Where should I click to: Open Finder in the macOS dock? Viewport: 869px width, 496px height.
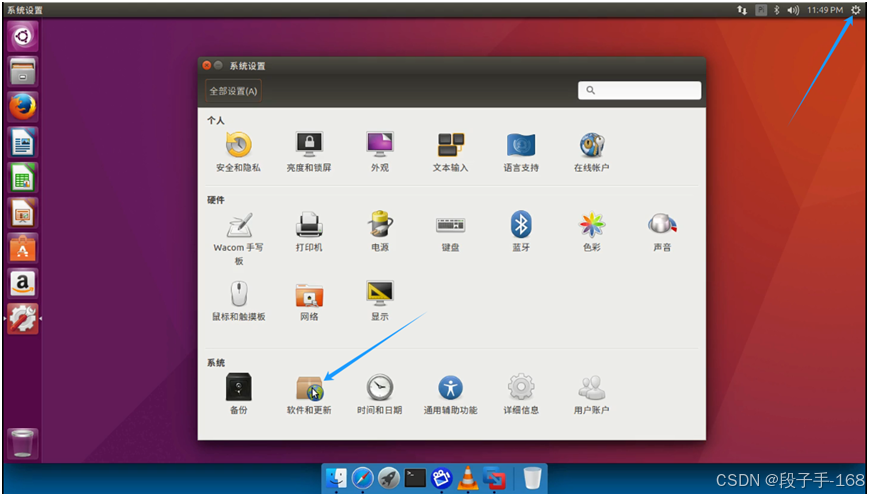(x=336, y=478)
